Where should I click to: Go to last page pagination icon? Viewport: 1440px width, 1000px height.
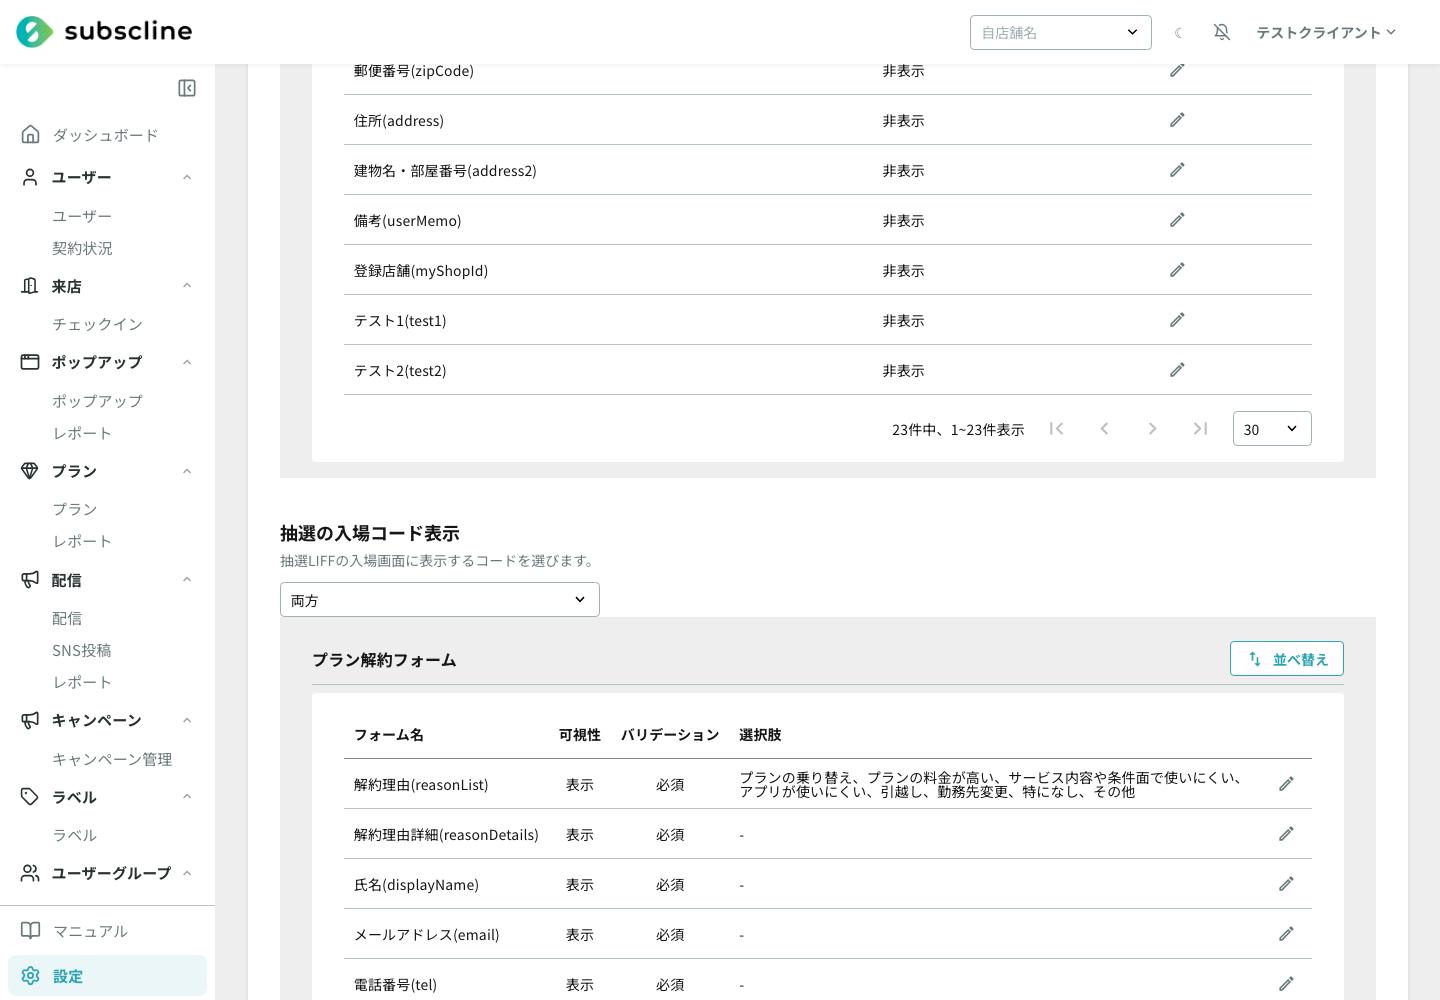tap(1200, 429)
